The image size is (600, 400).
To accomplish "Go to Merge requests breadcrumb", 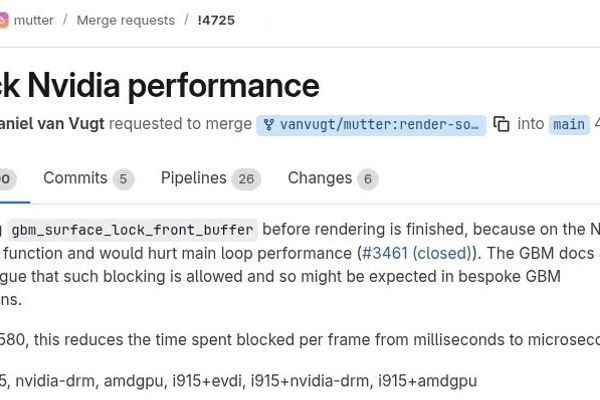I will click(125, 20).
